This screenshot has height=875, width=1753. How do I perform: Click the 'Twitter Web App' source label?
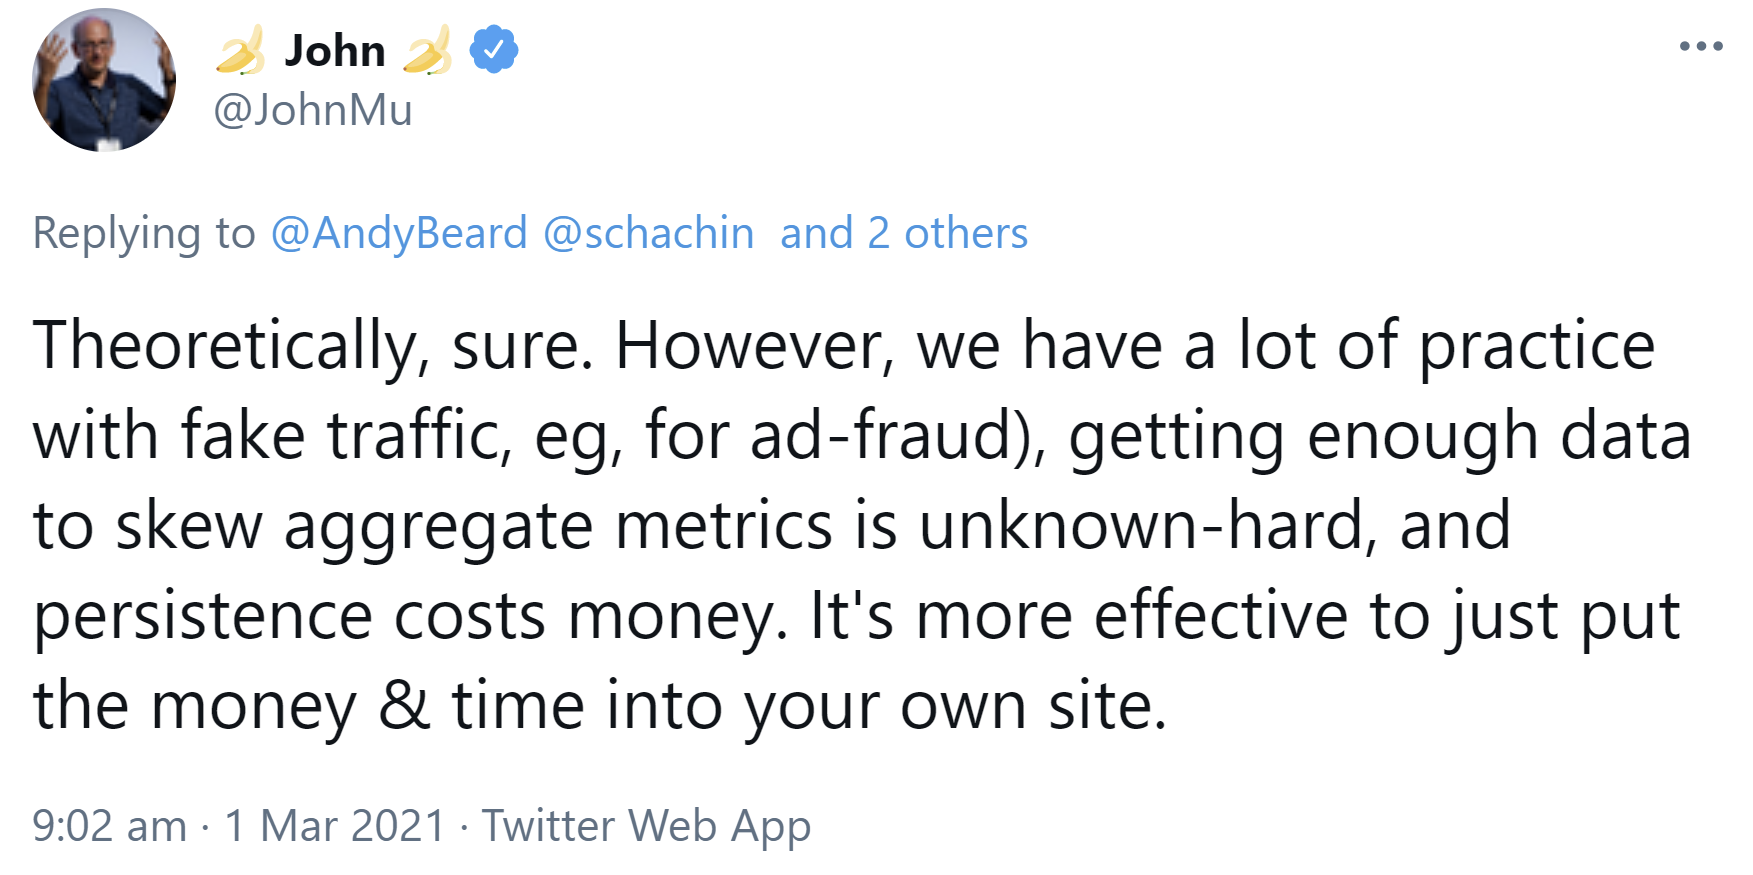(x=645, y=826)
